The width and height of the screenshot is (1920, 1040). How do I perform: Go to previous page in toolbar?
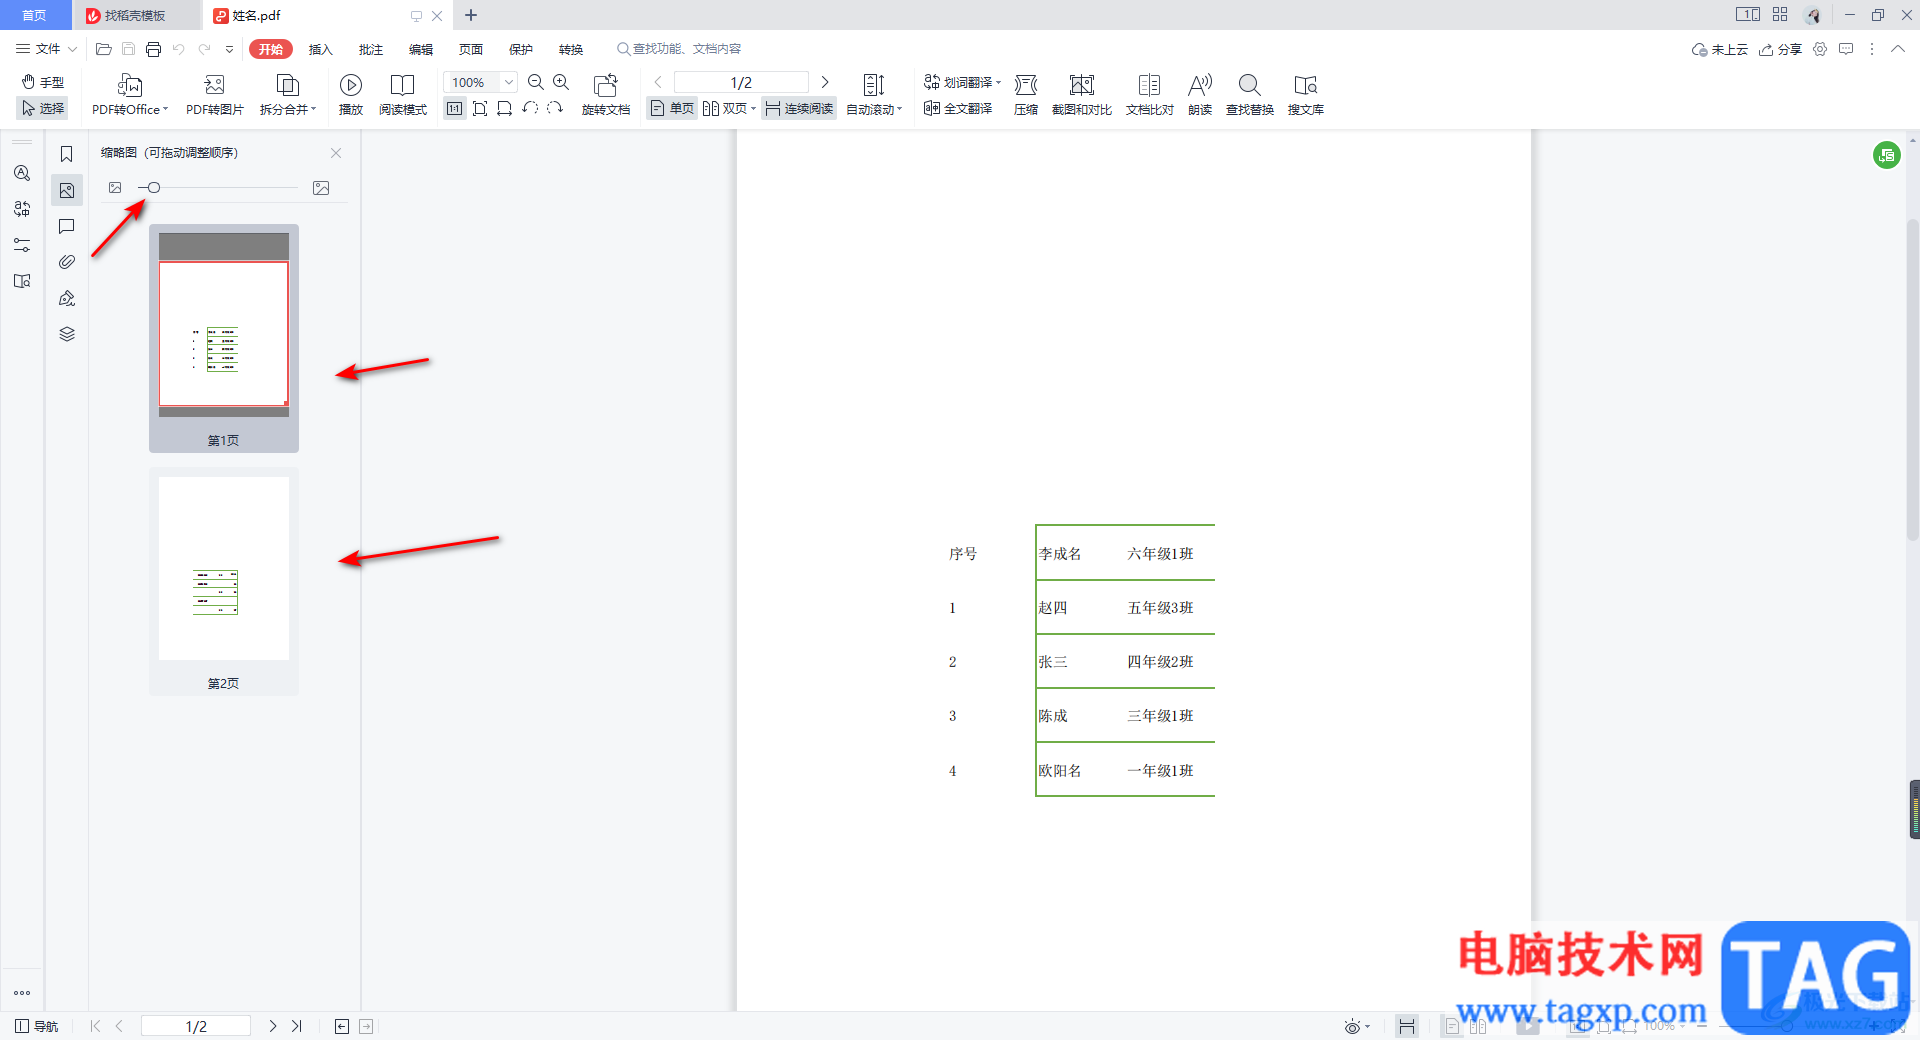(x=658, y=82)
